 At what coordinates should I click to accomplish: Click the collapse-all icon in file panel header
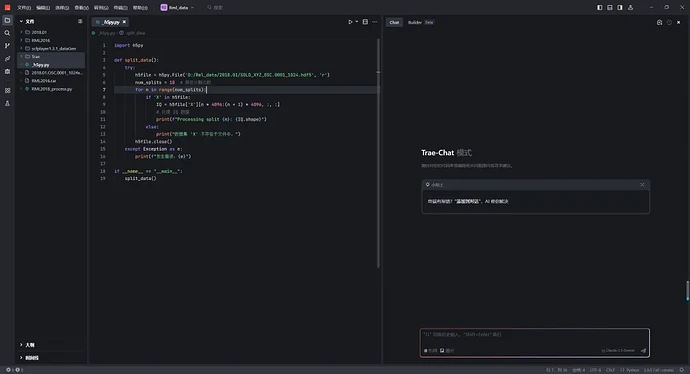[80, 21]
